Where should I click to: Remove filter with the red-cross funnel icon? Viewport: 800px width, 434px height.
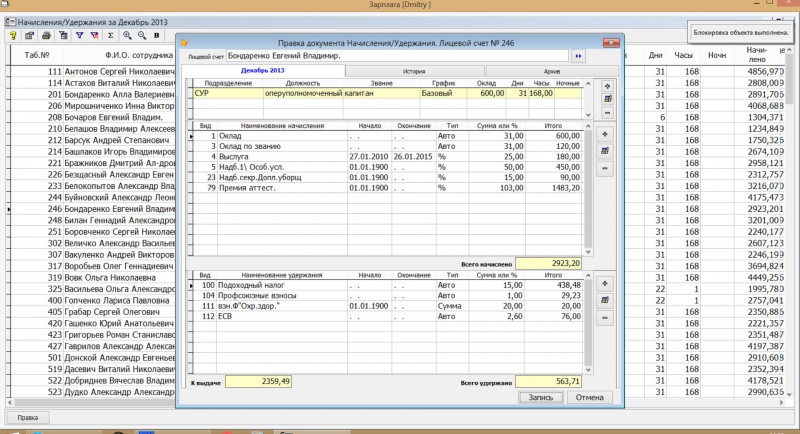(94, 35)
